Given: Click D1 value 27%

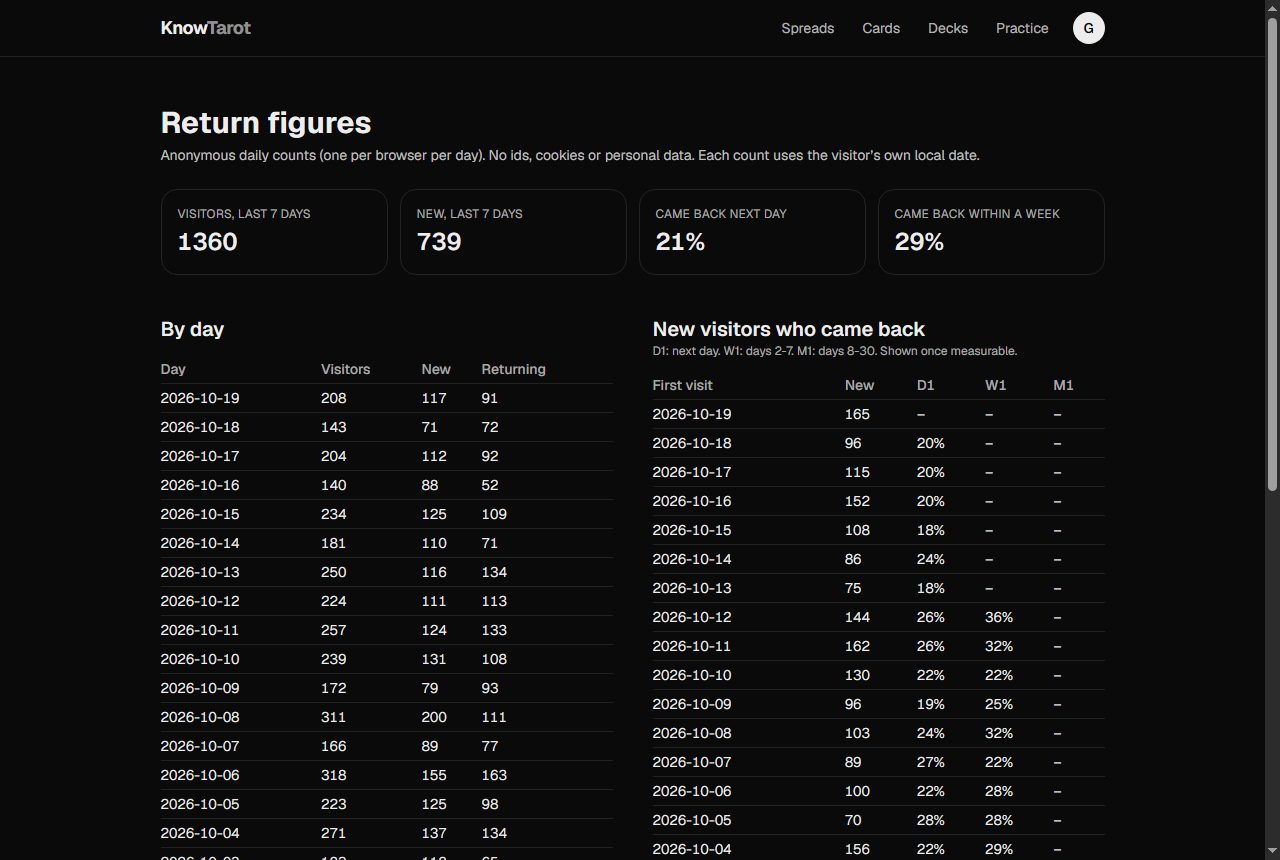Looking at the screenshot, I should point(931,762).
